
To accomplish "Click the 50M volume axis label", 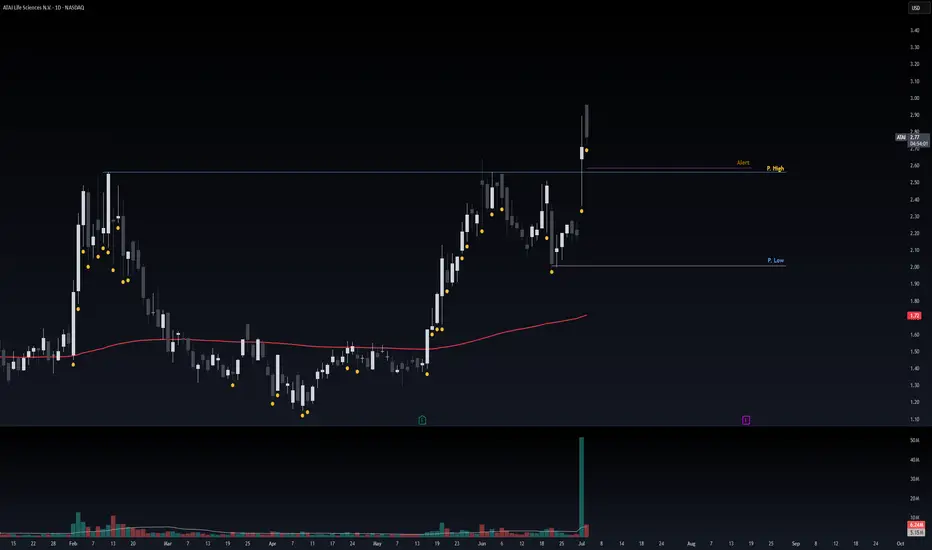I will (x=914, y=441).
